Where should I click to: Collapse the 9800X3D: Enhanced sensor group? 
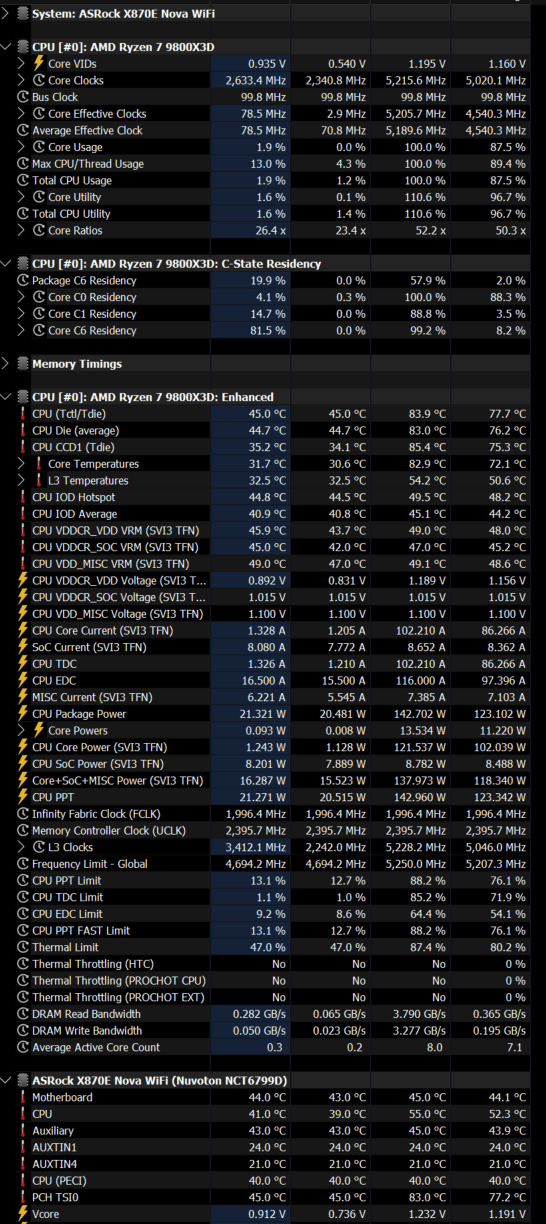coord(7,397)
